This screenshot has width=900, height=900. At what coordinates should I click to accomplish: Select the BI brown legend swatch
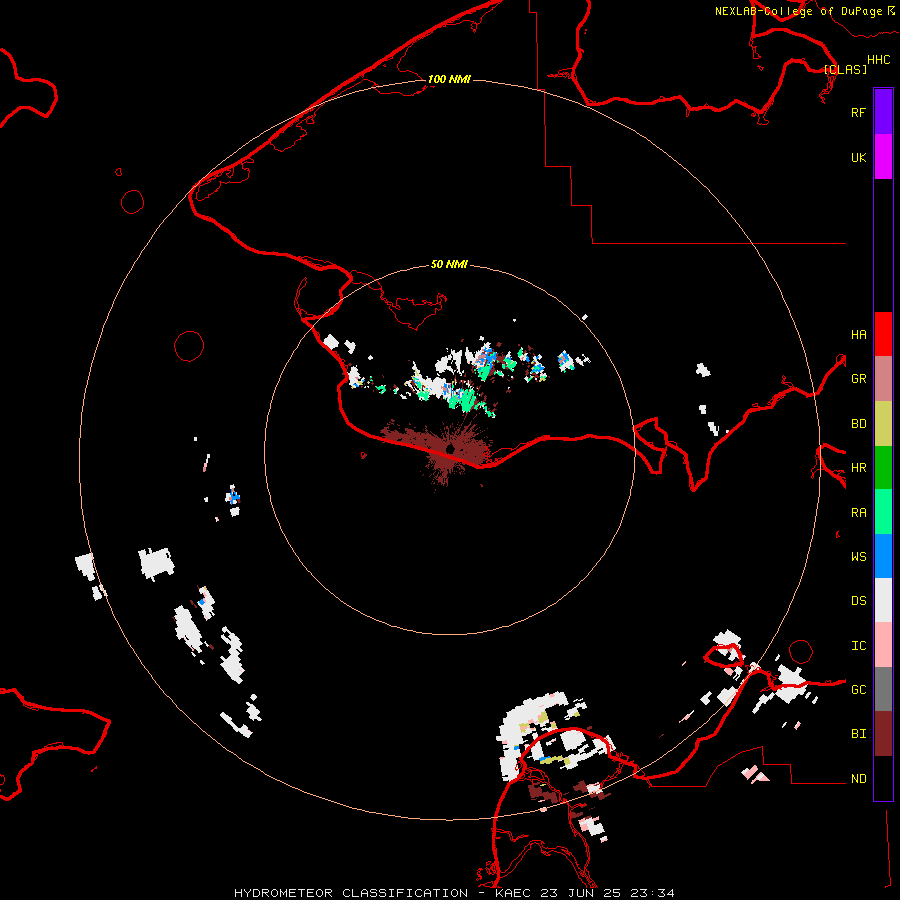pos(883,734)
